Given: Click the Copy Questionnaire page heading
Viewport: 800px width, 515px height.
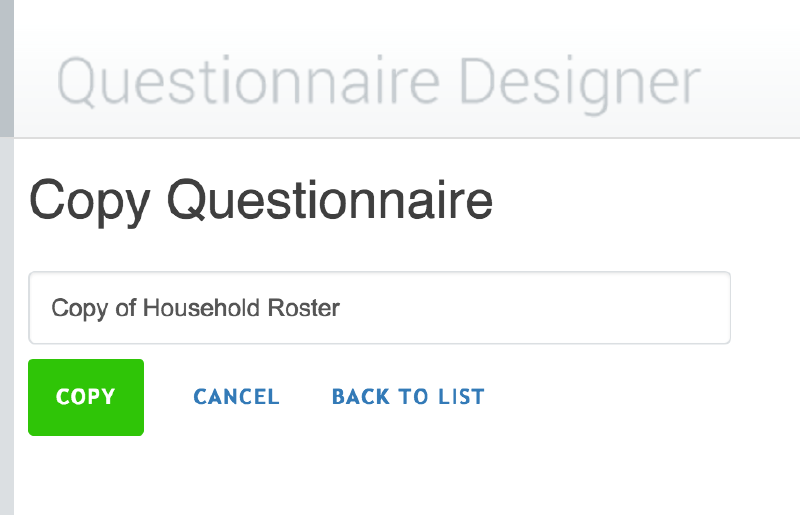Looking at the screenshot, I should click(x=261, y=200).
